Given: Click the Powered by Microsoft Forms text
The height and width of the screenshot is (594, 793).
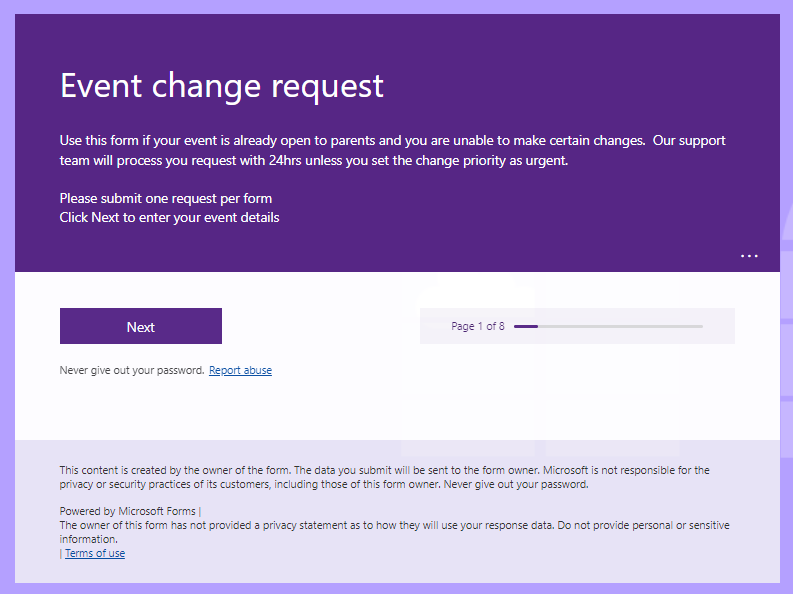Looking at the screenshot, I should (127, 511).
